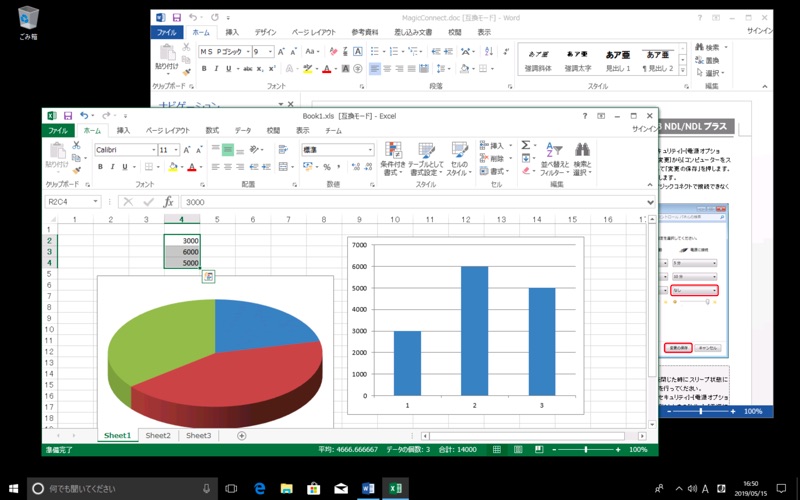Open Excel Sort & Filter (並べ替えとフィルター)

[554, 159]
